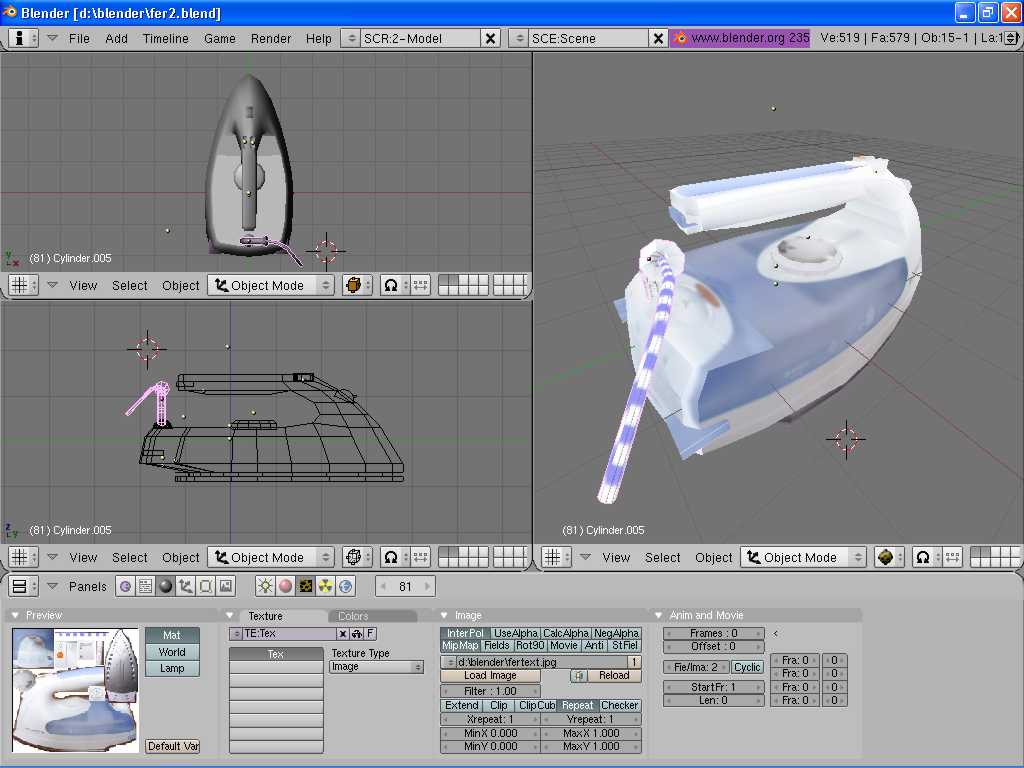Viewport: 1024px width, 768px height.
Task: Toggle the UseAlpha image option
Action: pos(516,633)
